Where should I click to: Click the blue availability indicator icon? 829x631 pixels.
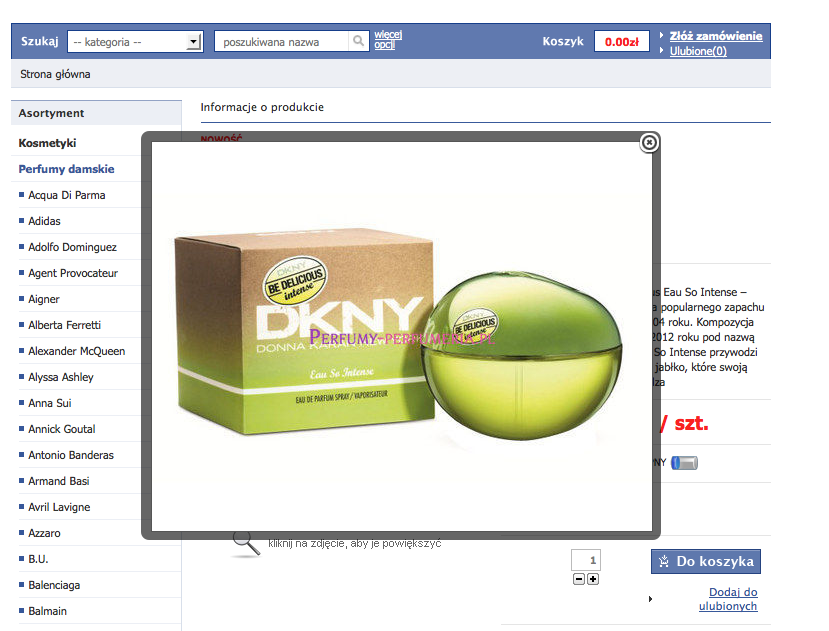coord(685,462)
